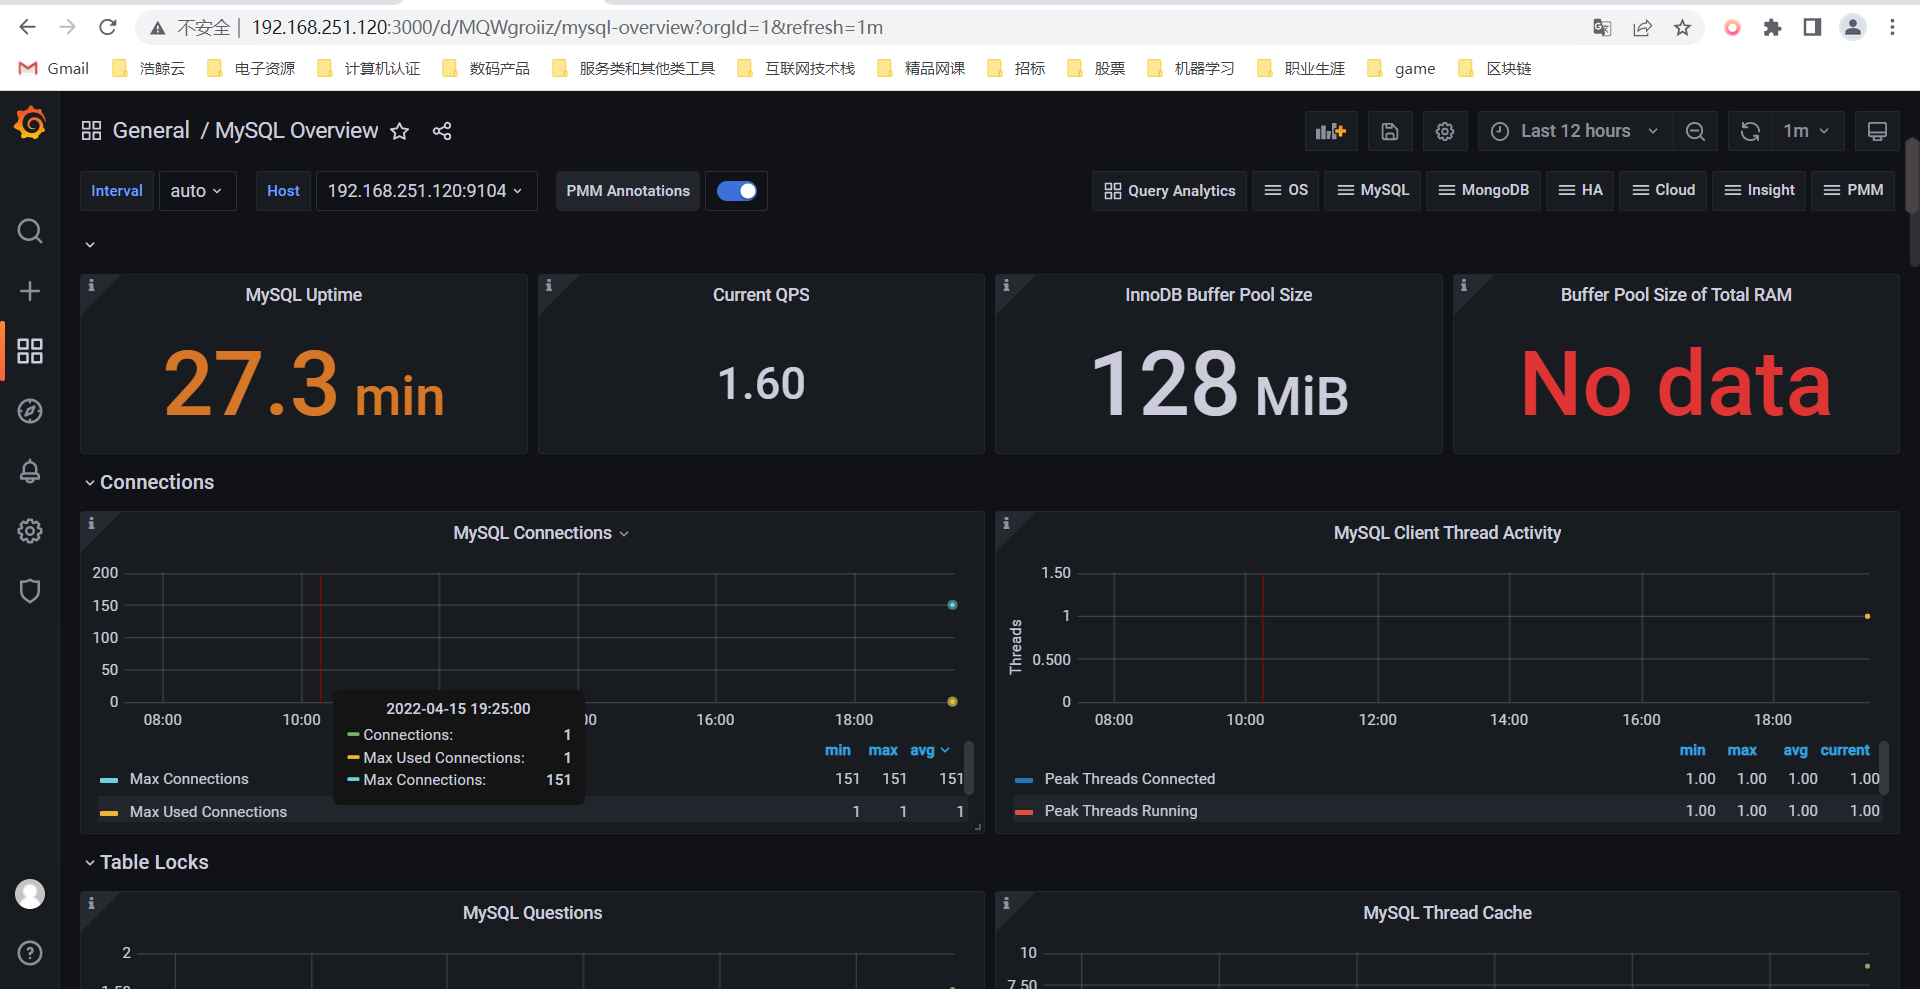Open the Last 12 hours time picker
Image resolution: width=1920 pixels, height=989 pixels.
click(1575, 131)
